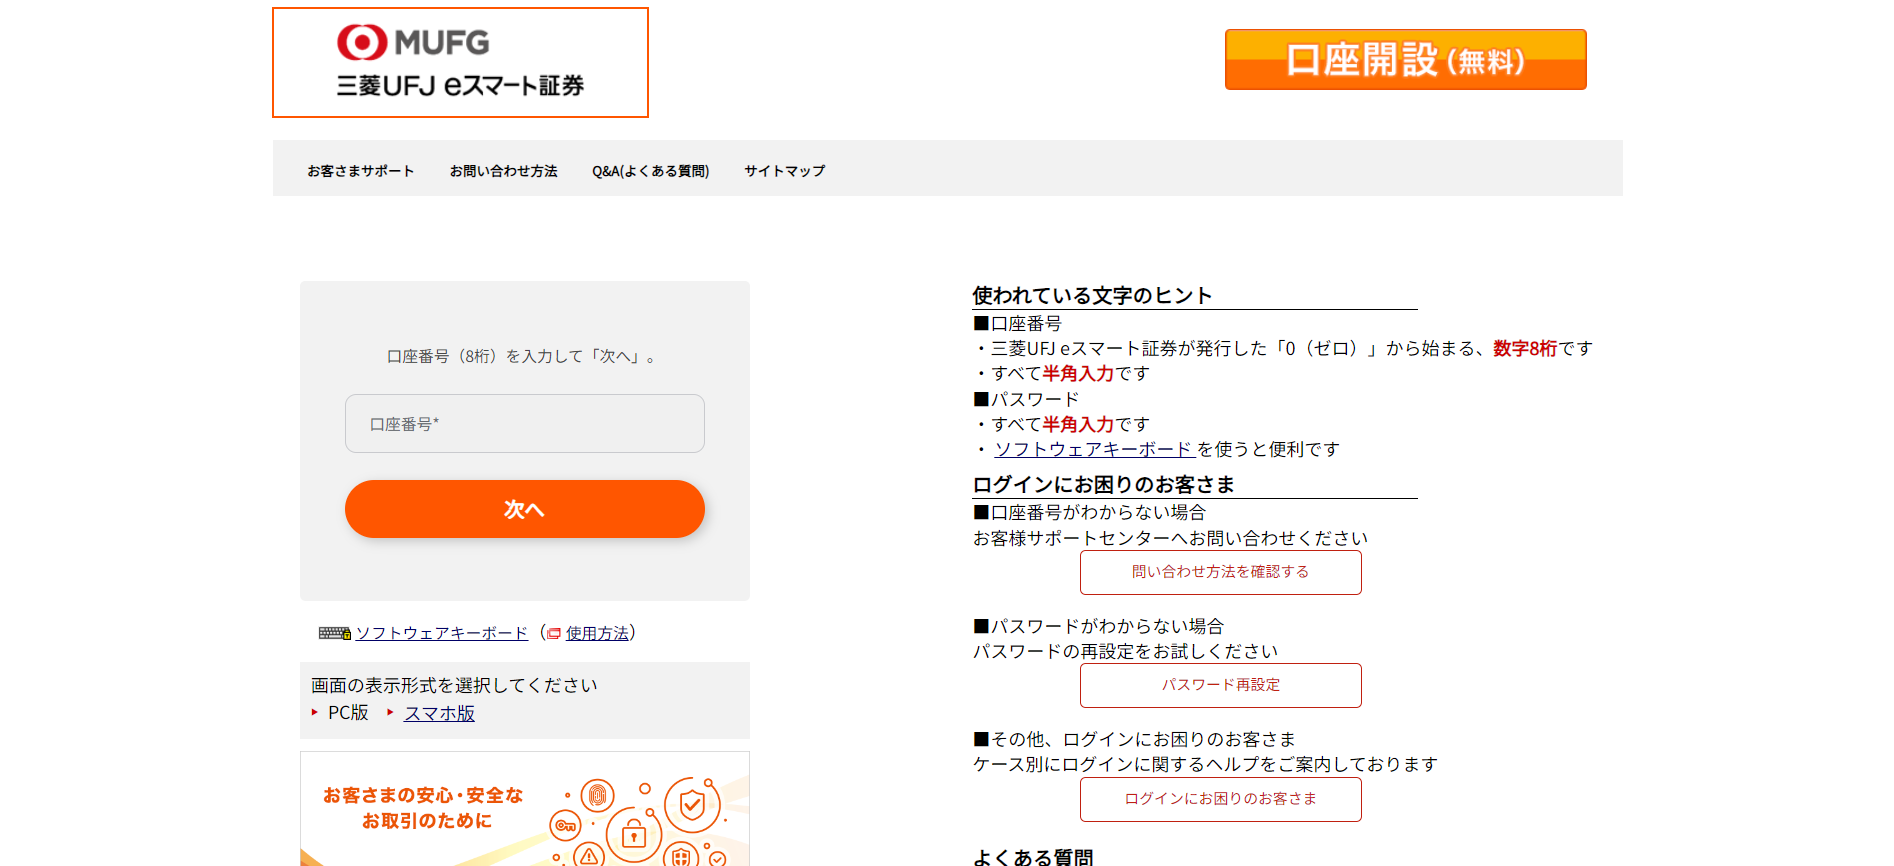This screenshot has width=1894, height=866.
Task: Focus the 口座番号 input field
Action: coord(525,423)
